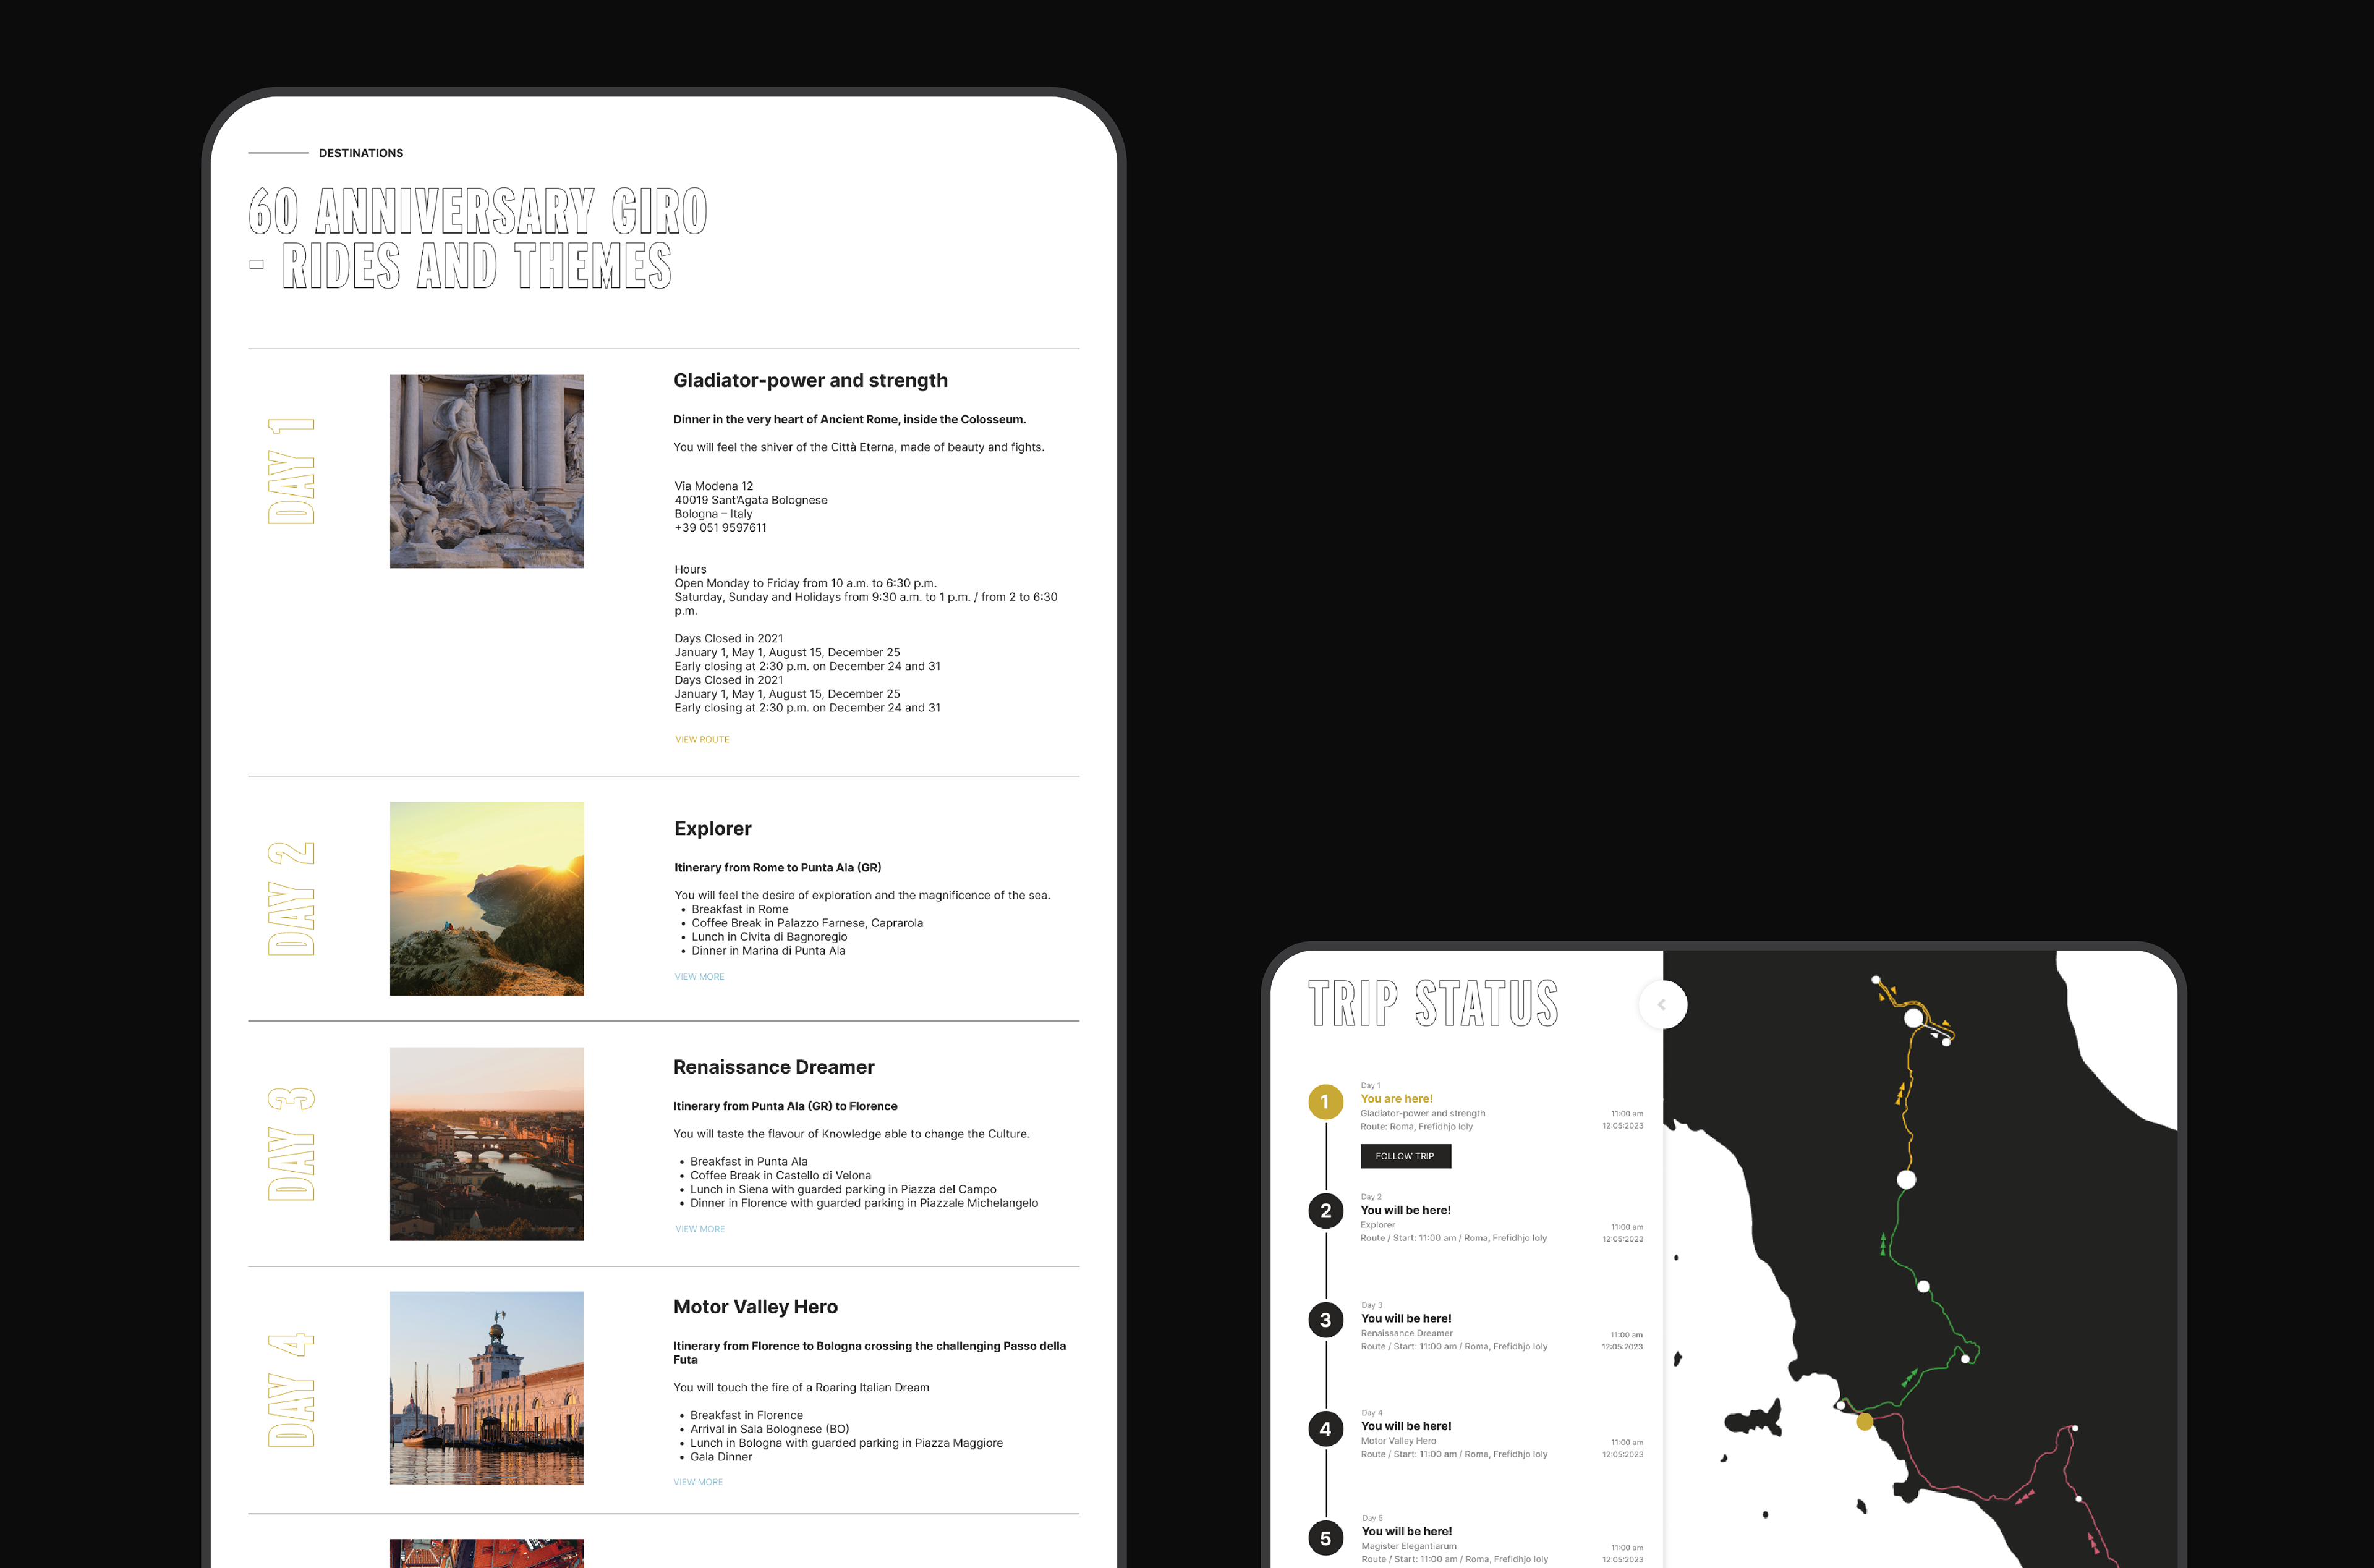
Task: Open the Trevi fountain statue thumbnail
Action: tap(487, 471)
